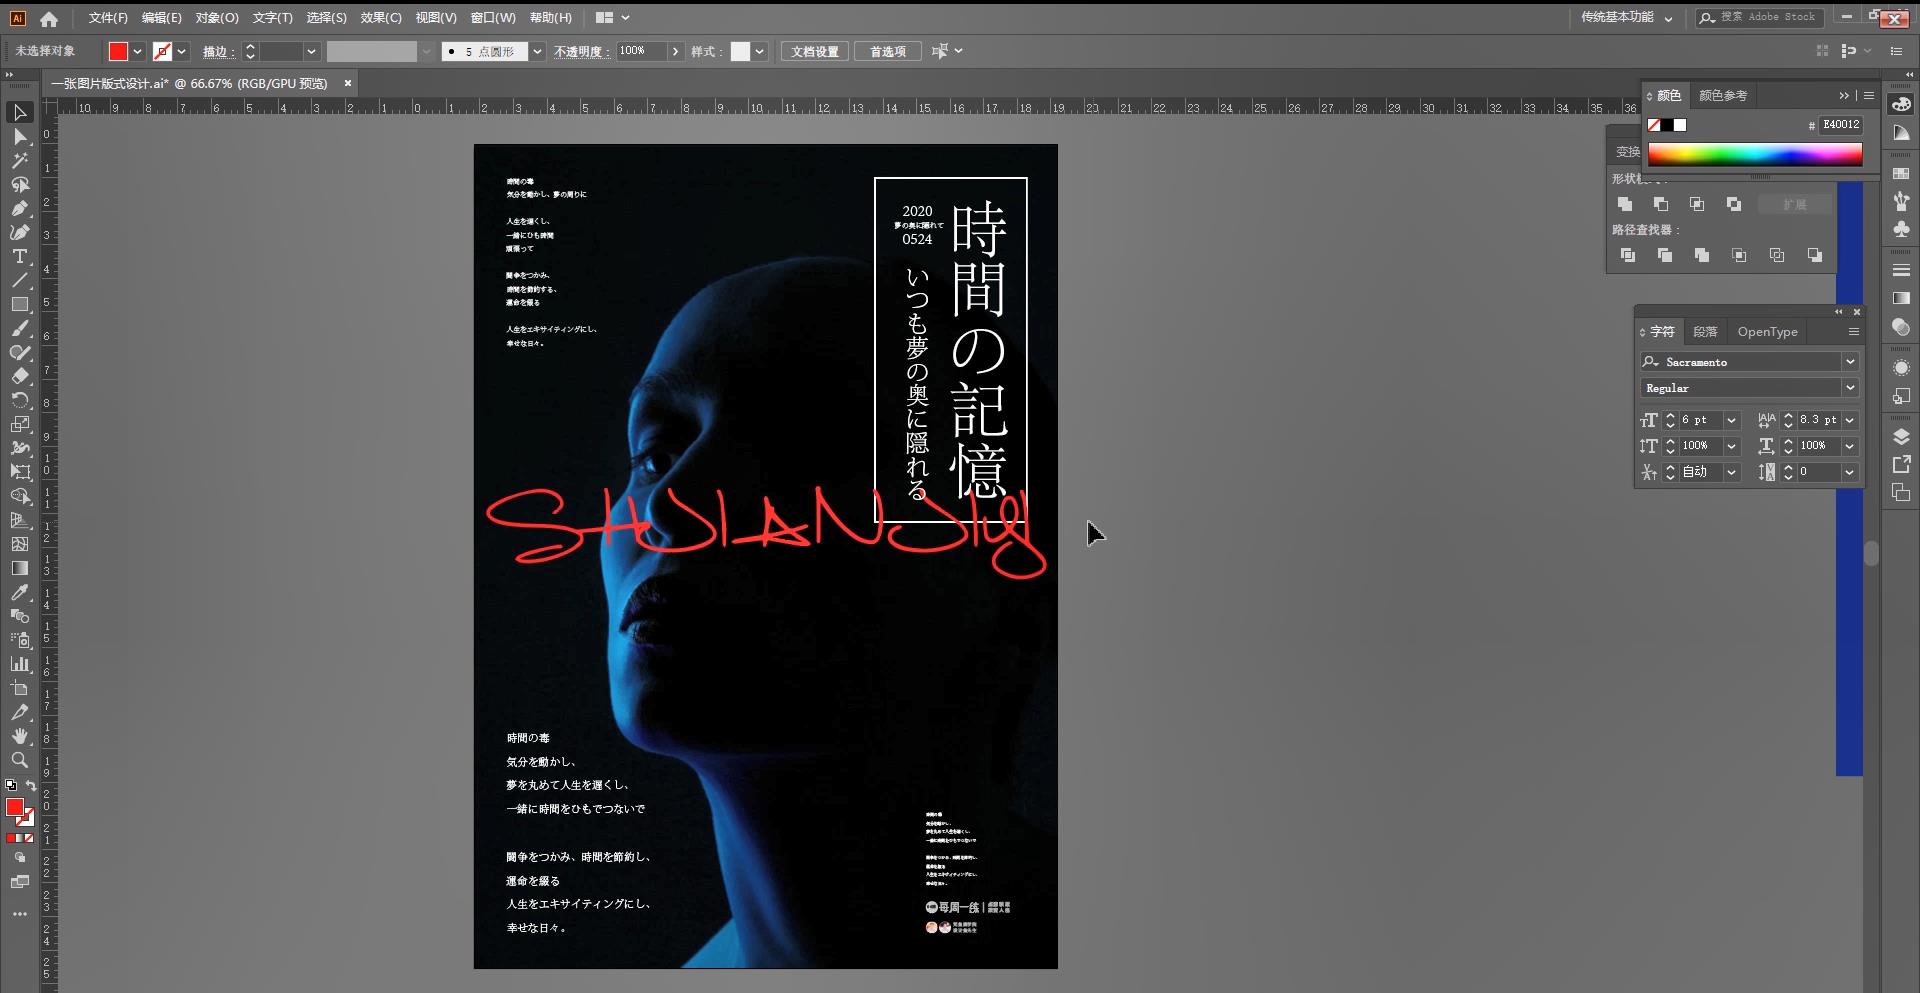Click the Unite shape mode icon

1625,204
